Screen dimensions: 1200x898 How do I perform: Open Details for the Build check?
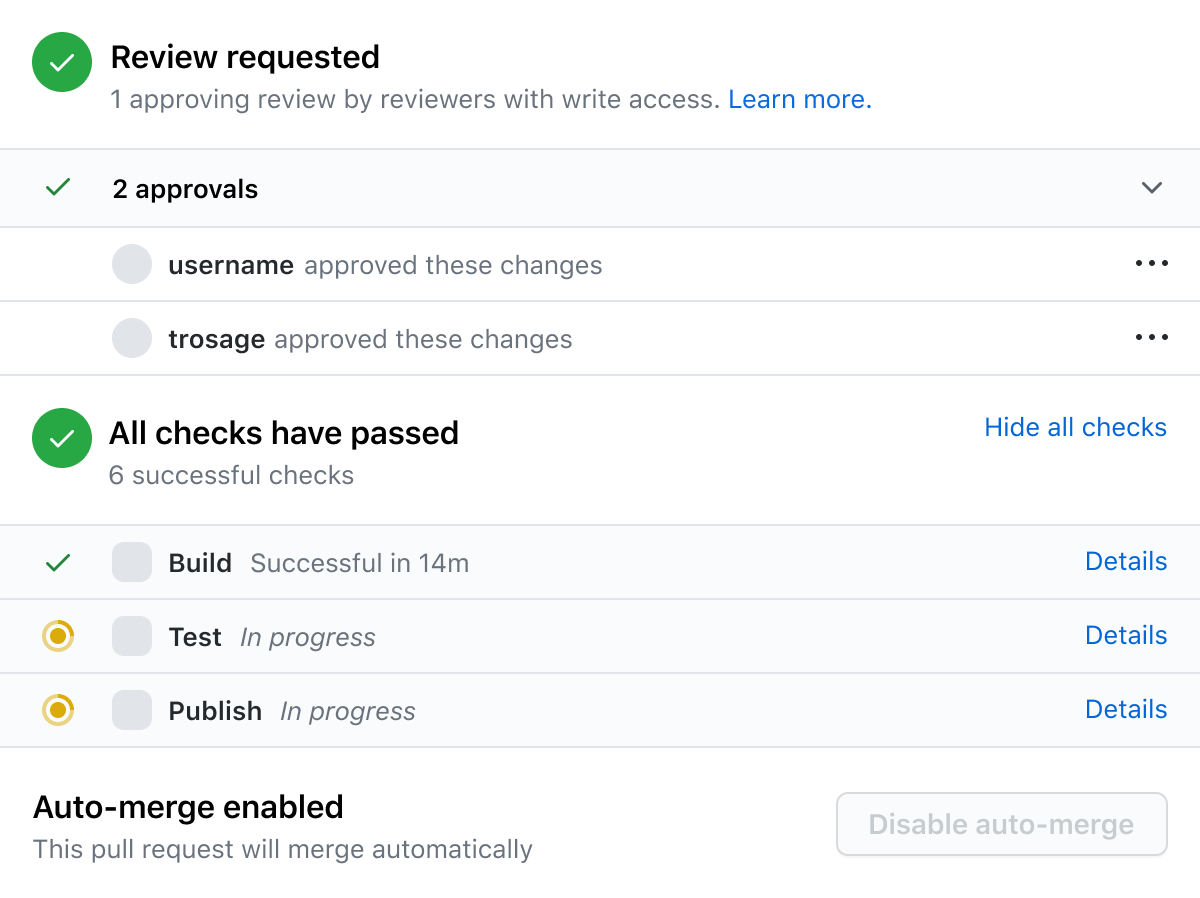1126,561
